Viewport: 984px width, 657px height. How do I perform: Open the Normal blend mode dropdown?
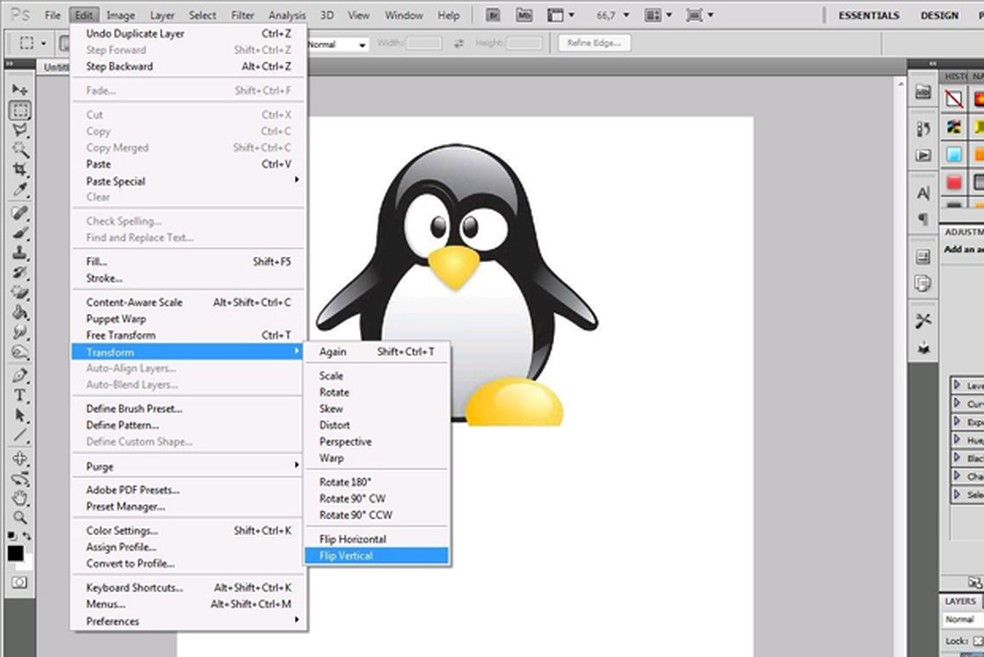point(963,620)
